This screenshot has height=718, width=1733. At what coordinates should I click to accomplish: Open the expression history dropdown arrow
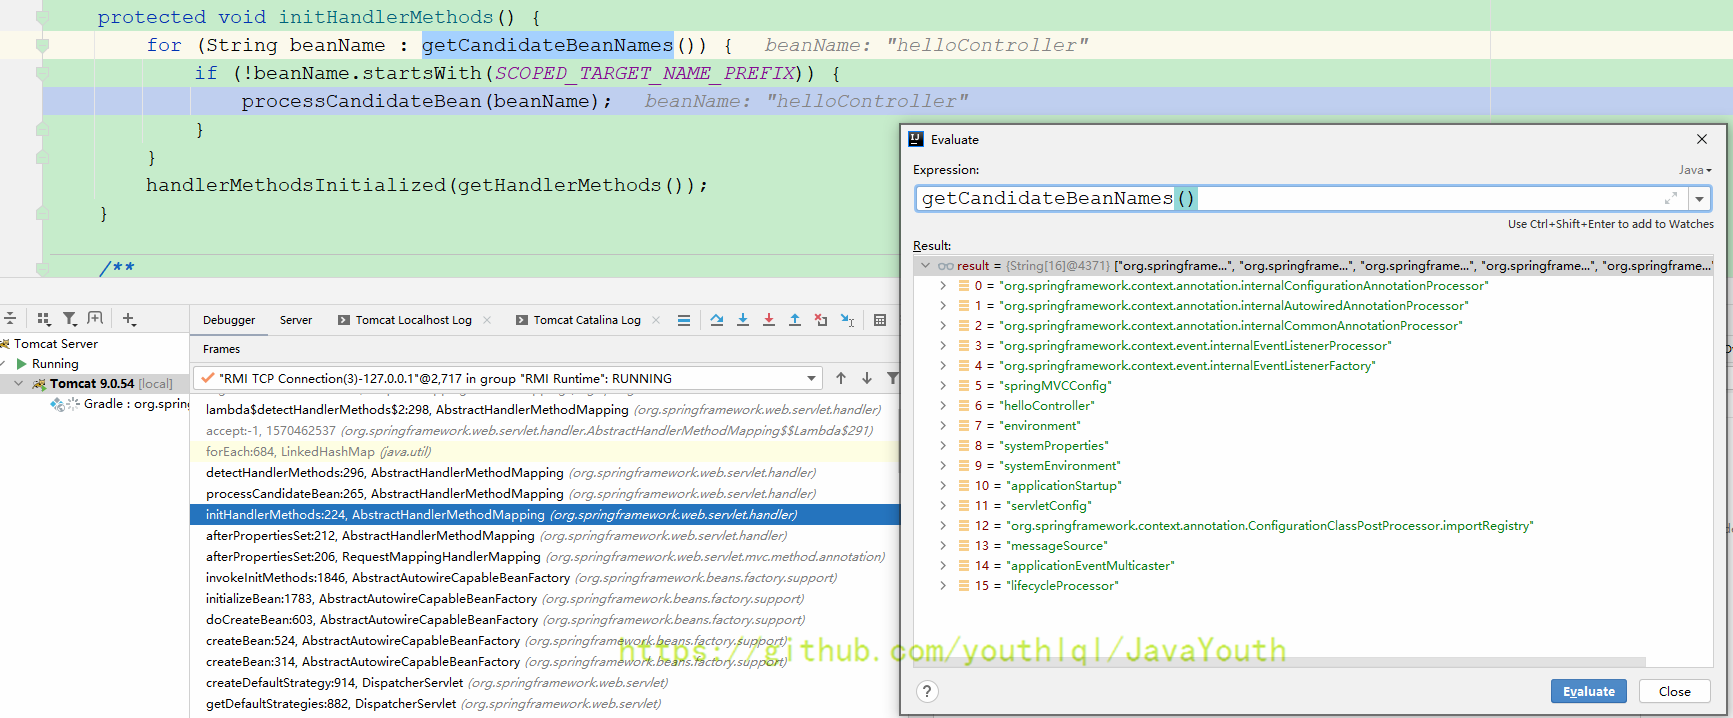[1699, 198]
